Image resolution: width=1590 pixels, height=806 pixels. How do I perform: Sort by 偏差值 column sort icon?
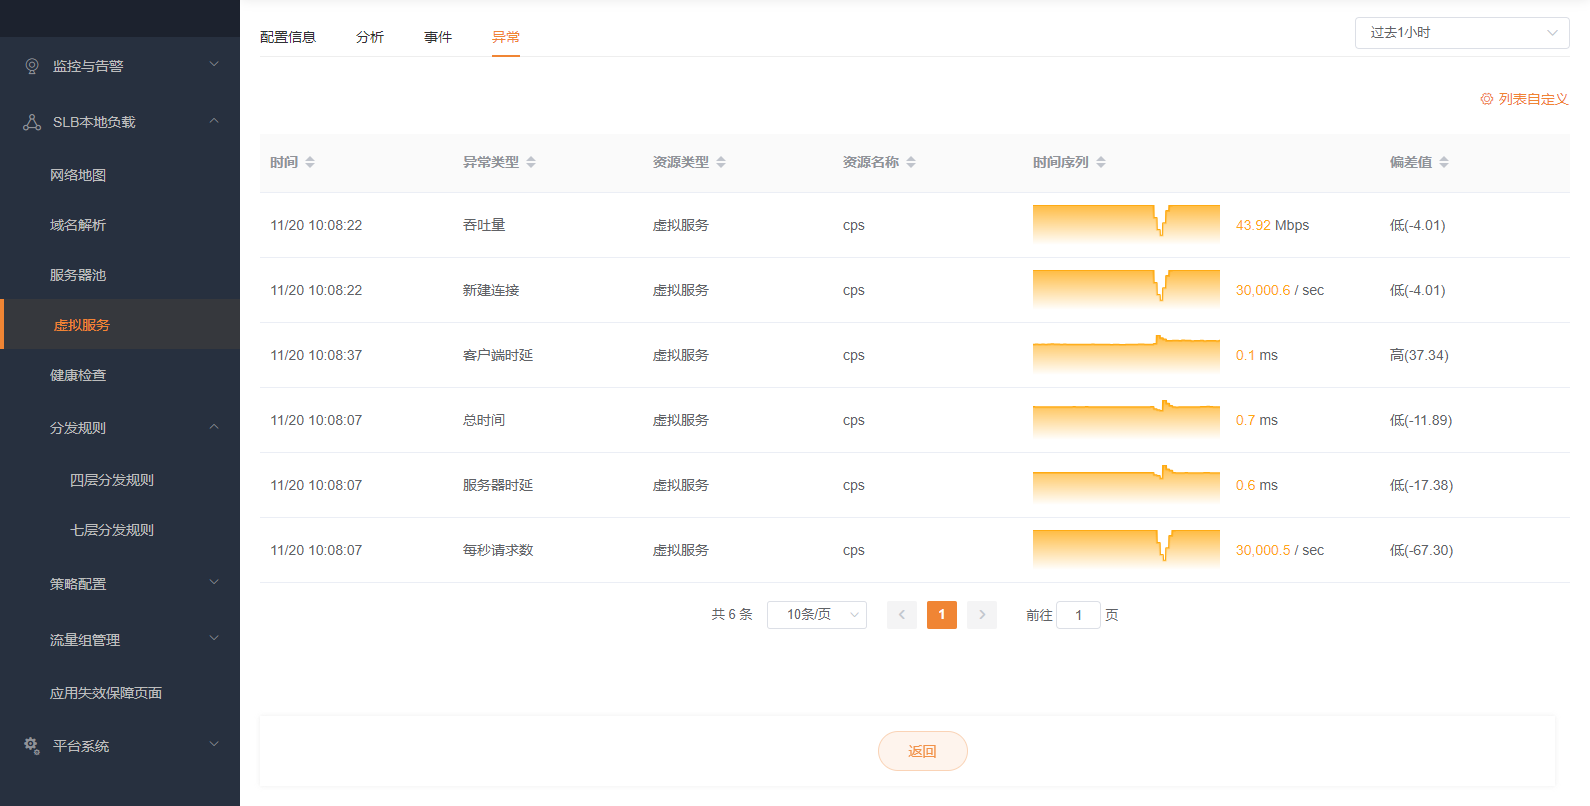pos(1444,162)
